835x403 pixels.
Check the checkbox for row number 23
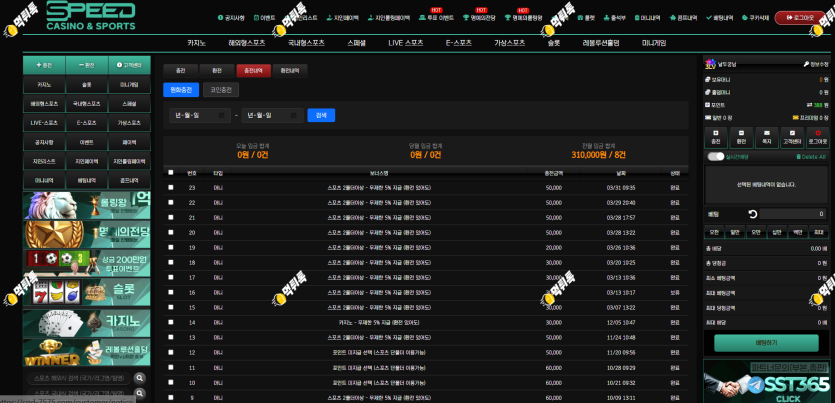click(x=170, y=187)
